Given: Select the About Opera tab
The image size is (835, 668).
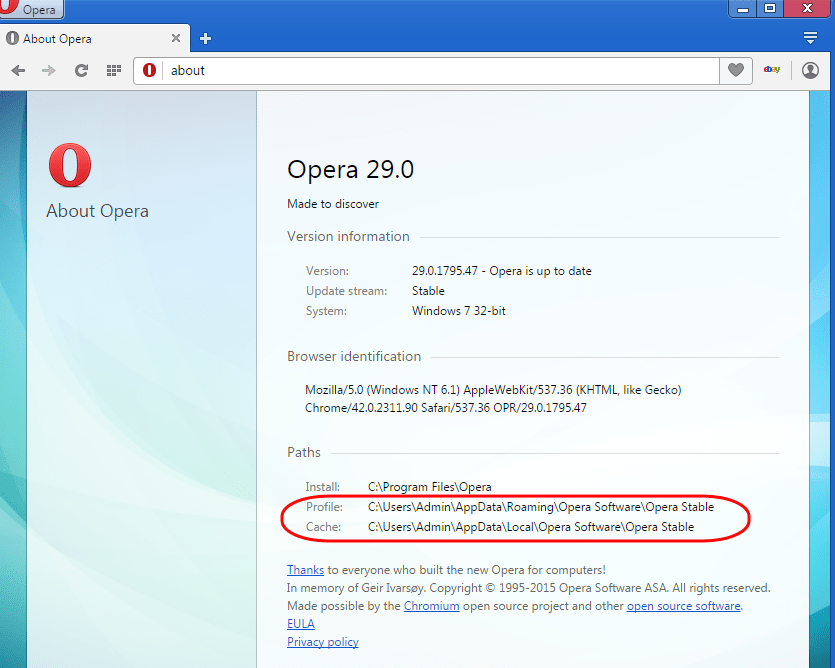Looking at the screenshot, I should [x=95, y=38].
